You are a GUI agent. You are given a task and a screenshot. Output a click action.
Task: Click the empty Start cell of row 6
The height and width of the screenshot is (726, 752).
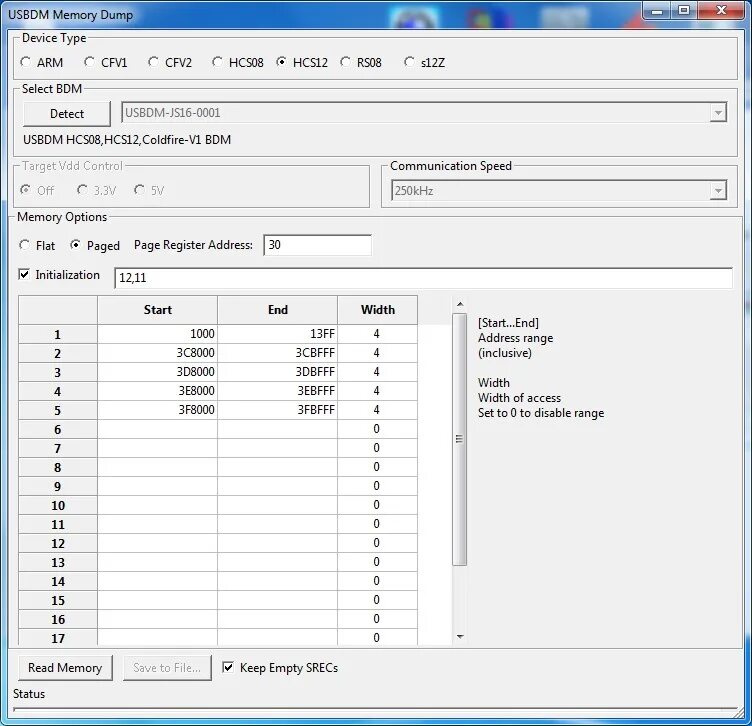pos(157,429)
